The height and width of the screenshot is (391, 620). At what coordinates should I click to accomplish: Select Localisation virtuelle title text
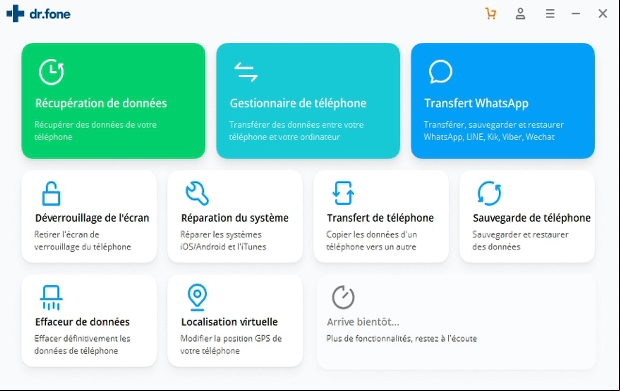(229, 322)
